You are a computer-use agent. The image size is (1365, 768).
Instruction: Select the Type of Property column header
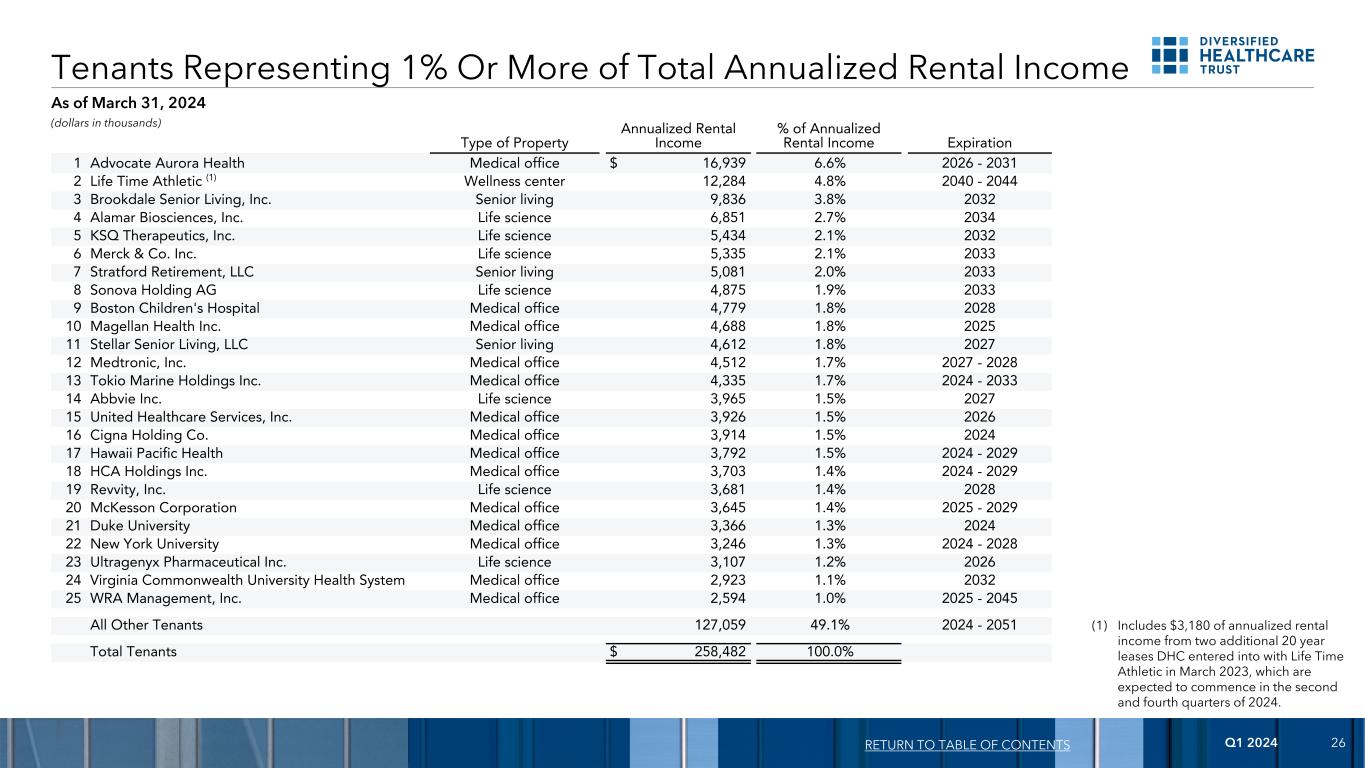(514, 143)
